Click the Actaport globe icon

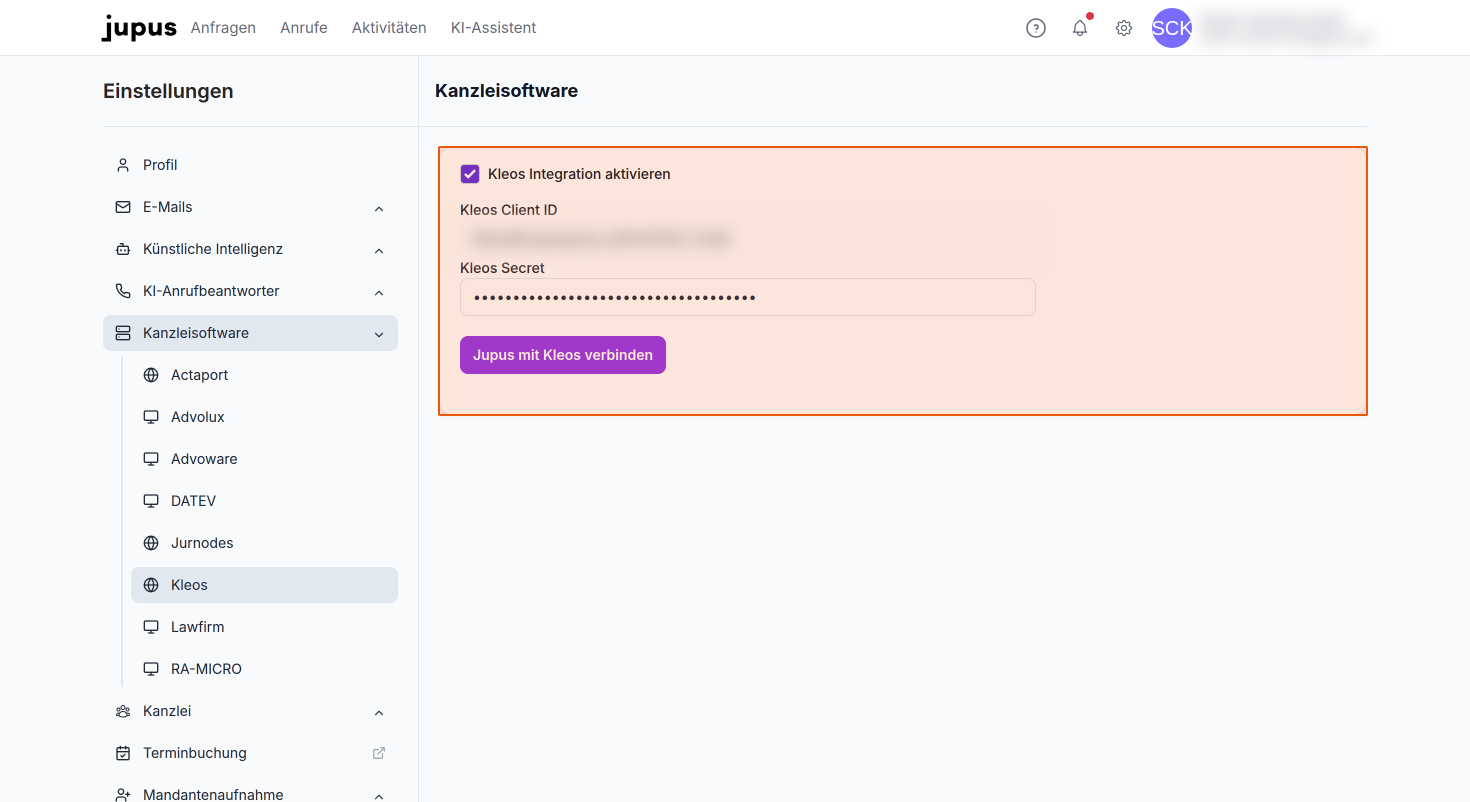click(151, 375)
